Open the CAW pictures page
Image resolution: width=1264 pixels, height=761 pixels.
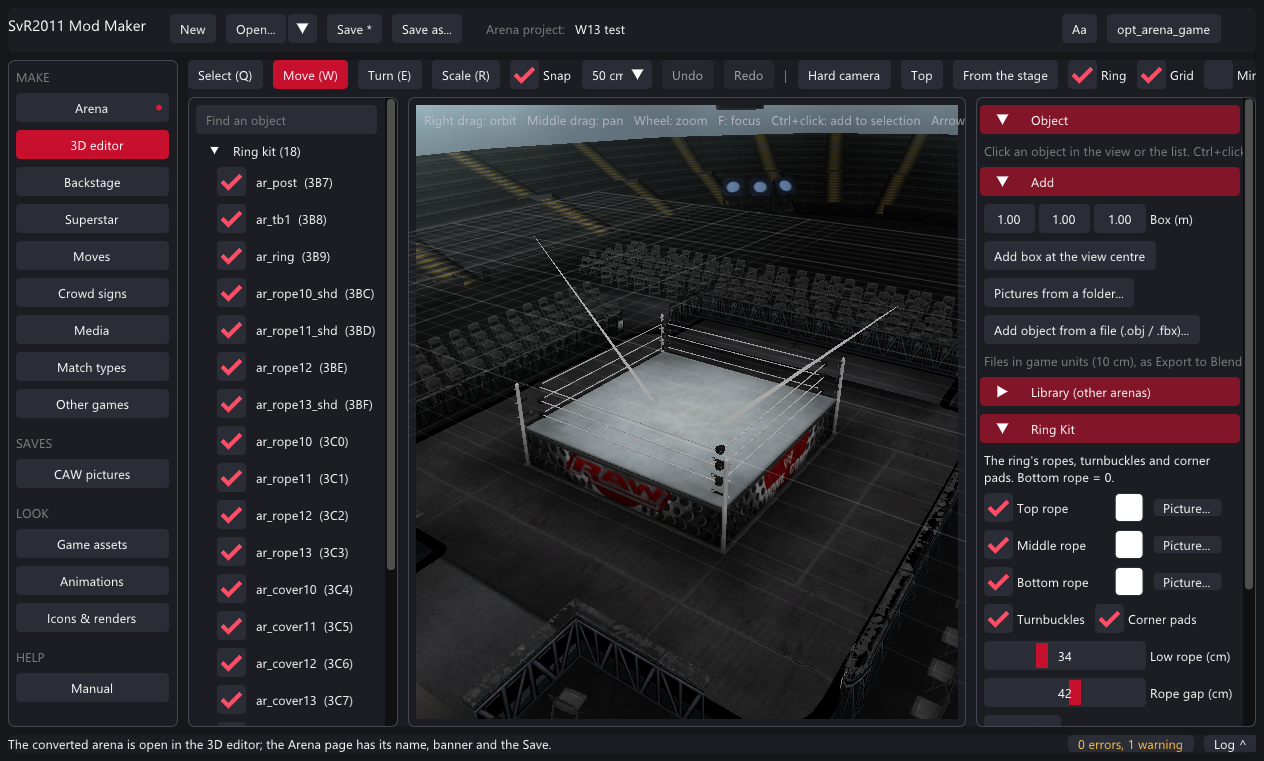pyautogui.click(x=92, y=474)
